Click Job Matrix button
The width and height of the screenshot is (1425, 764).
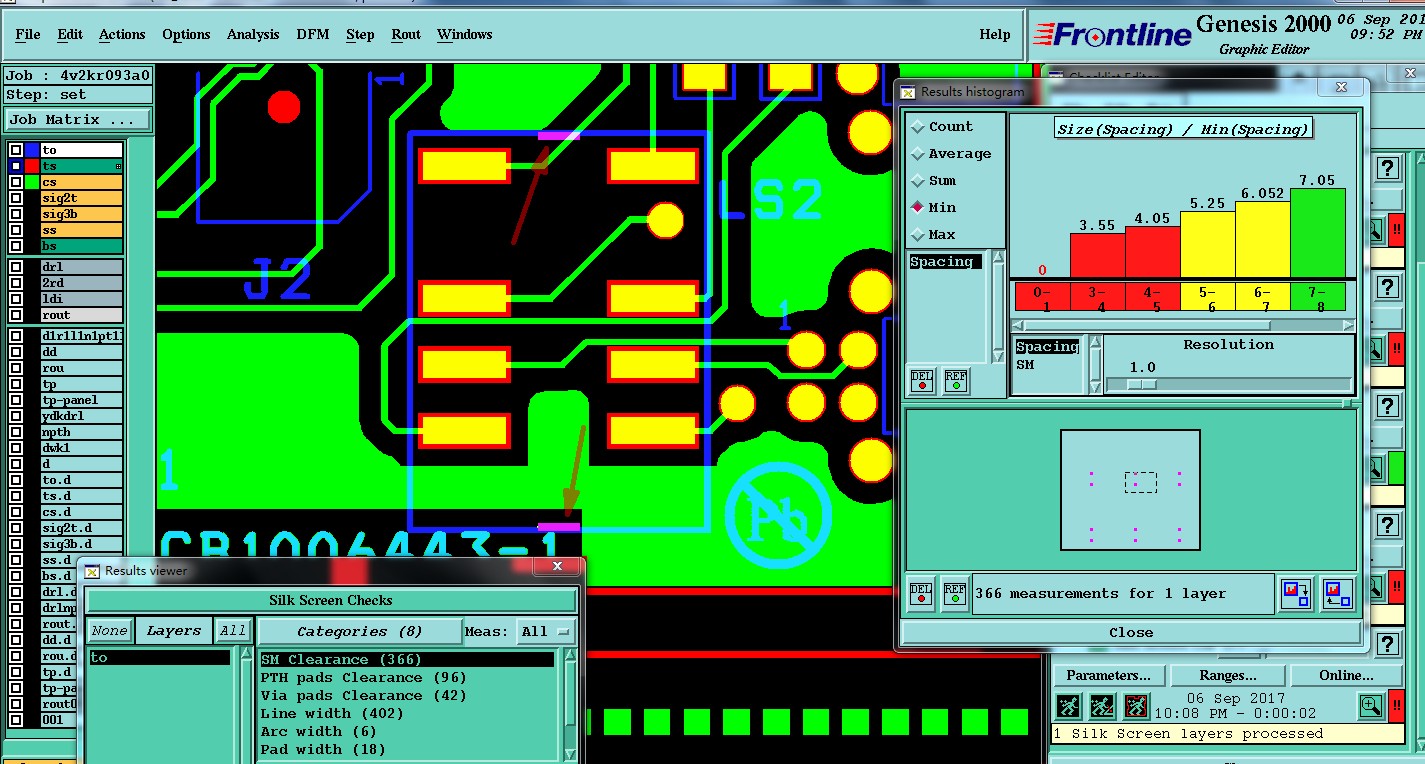click(77, 119)
